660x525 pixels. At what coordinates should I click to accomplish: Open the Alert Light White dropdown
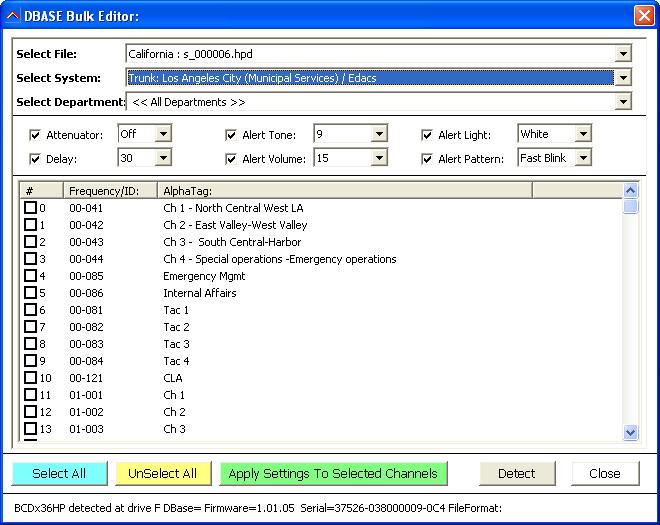pyautogui.click(x=583, y=134)
